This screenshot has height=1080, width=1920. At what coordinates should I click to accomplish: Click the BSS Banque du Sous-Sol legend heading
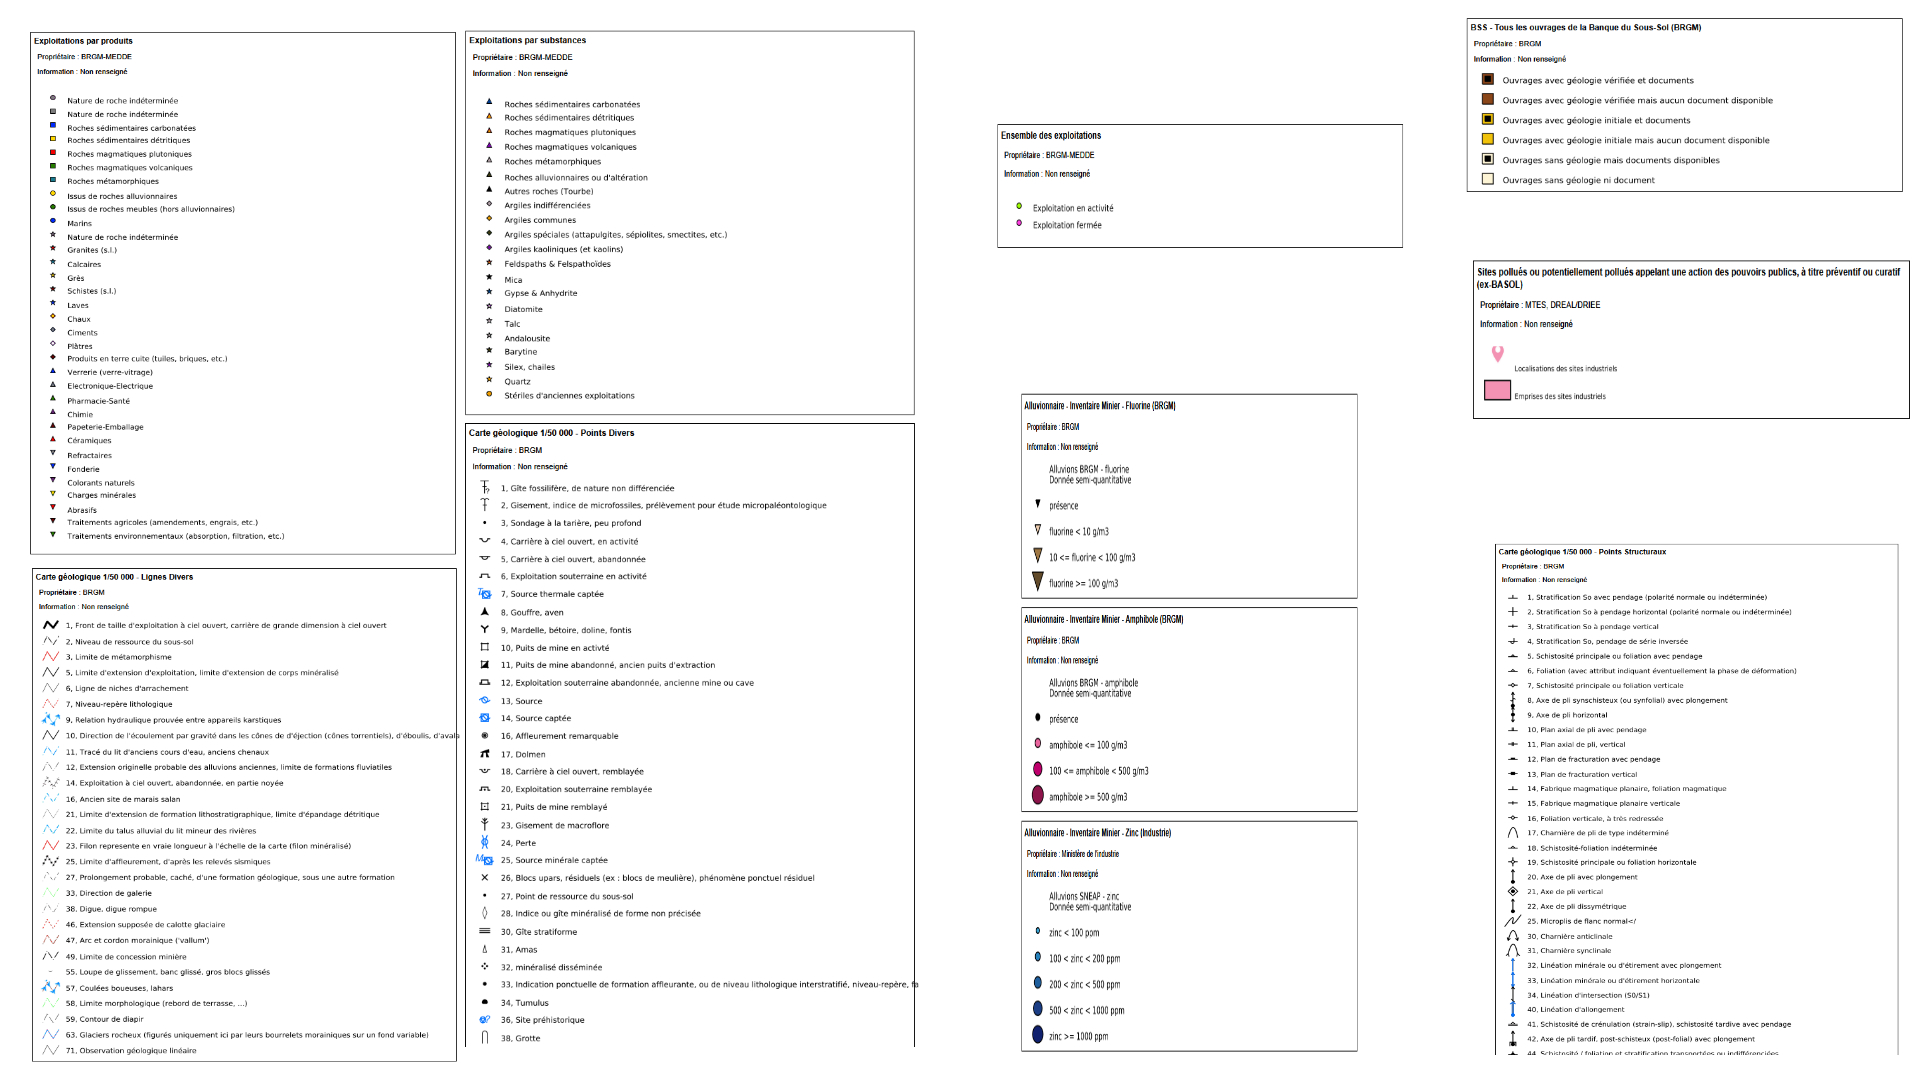click(1585, 28)
